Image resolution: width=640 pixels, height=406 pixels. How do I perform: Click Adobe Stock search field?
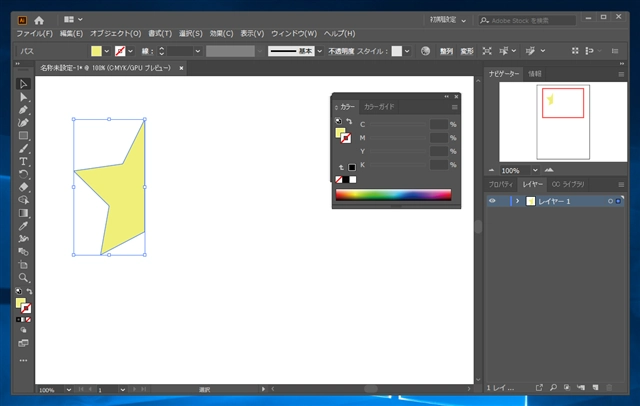coord(527,20)
